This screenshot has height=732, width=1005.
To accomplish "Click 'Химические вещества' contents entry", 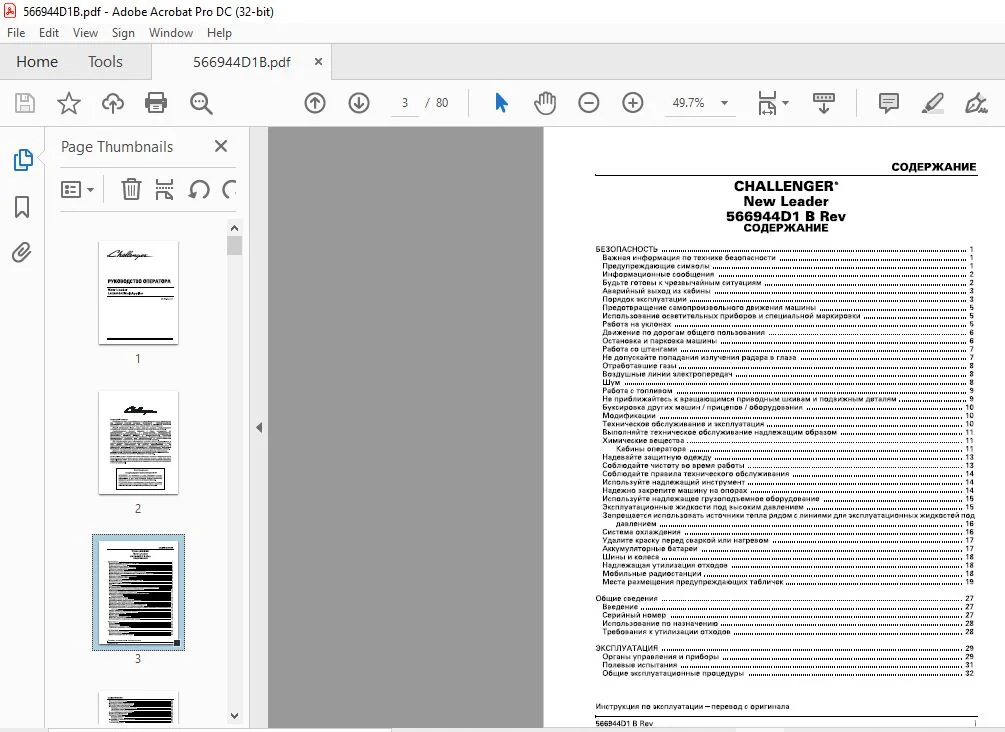I will point(643,441).
